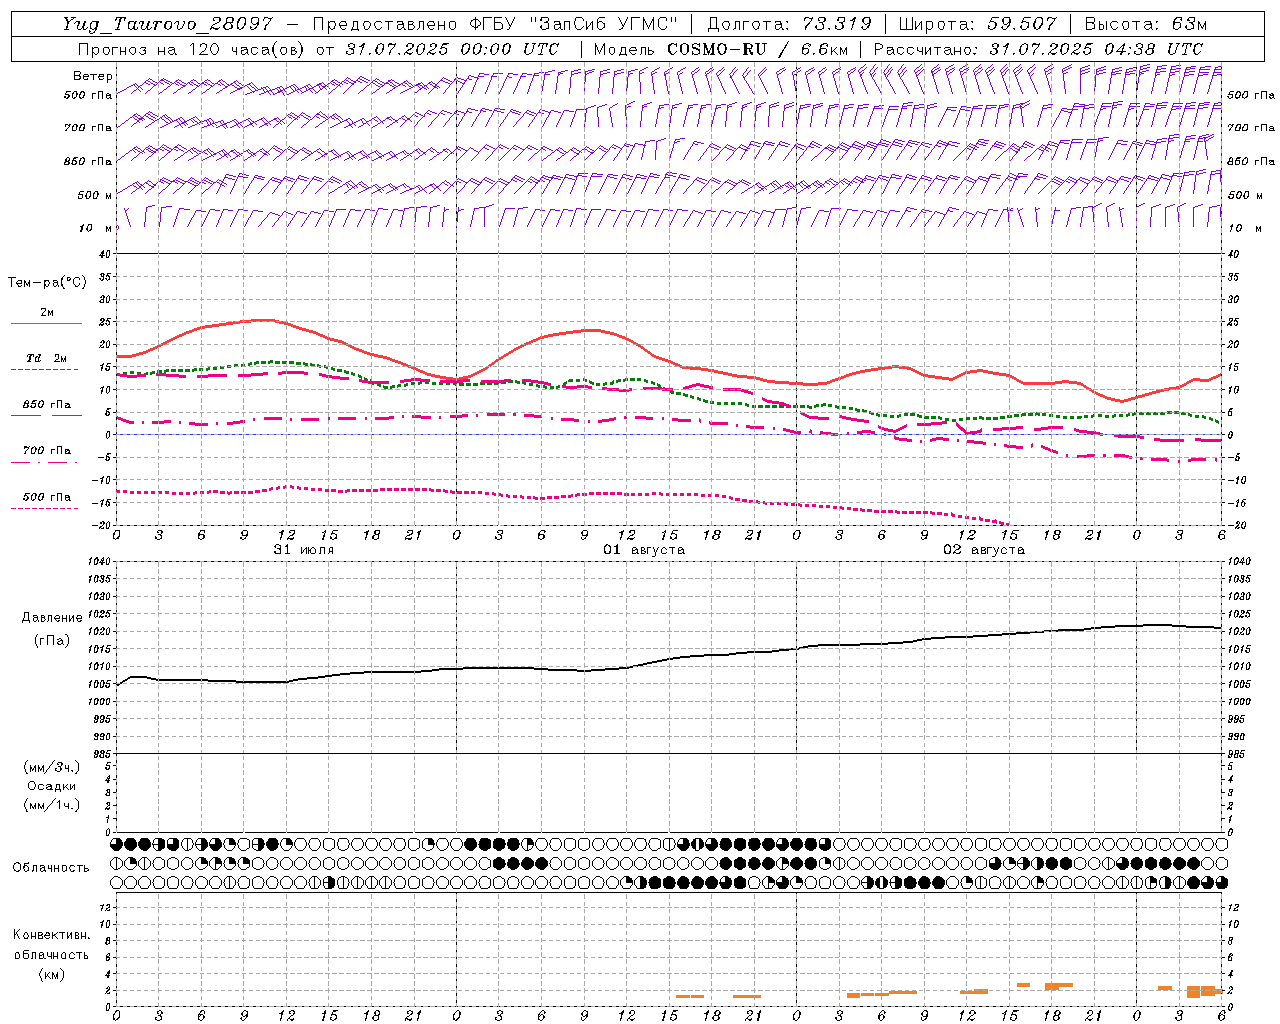Click the (мм/1ч.) precipitation unit label
Screen dimensions: 1280x1024
pyautogui.click(x=52, y=805)
